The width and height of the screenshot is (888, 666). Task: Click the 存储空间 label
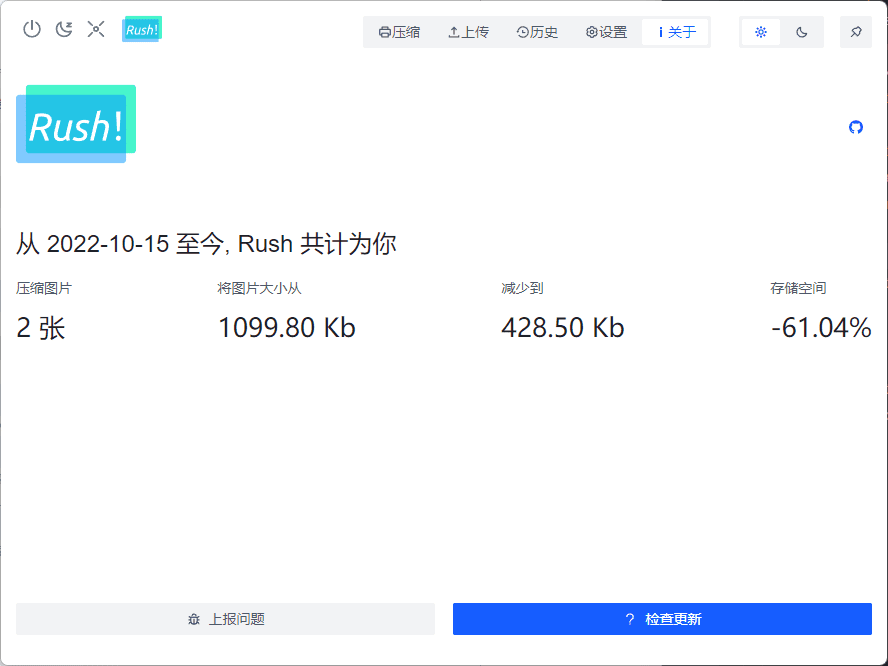(x=798, y=288)
